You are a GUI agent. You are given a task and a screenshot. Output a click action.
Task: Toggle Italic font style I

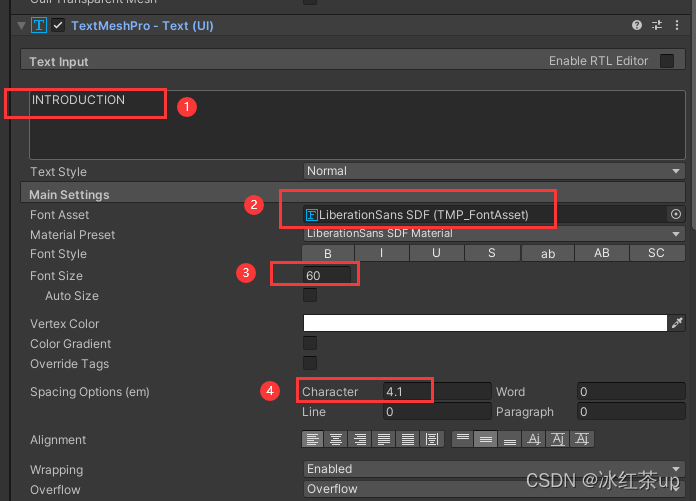point(382,253)
